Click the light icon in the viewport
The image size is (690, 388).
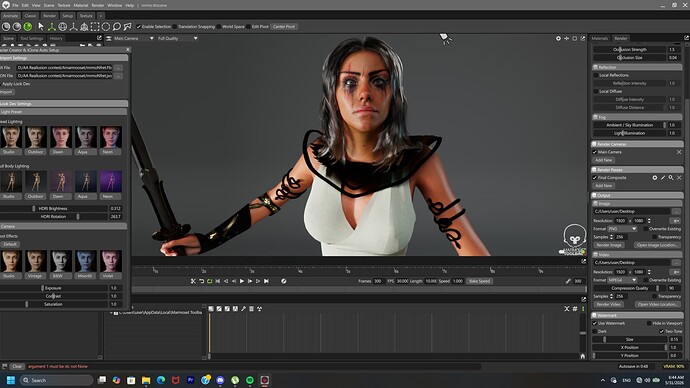click(445, 38)
